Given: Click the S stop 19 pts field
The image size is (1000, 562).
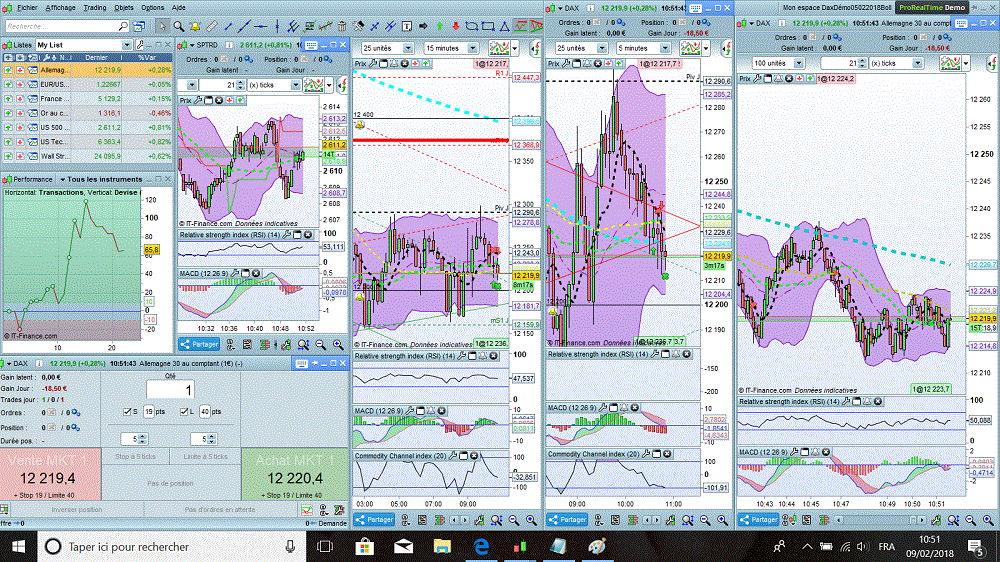Looking at the screenshot, I should pyautogui.click(x=149, y=411).
